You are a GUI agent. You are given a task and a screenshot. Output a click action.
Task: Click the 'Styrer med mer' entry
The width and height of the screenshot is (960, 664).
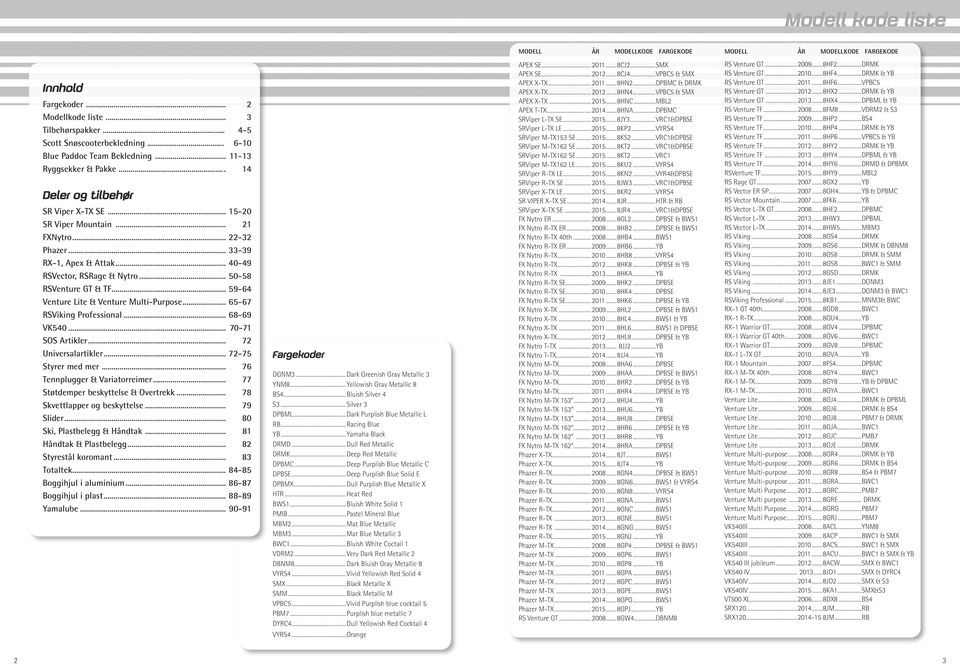147,367
